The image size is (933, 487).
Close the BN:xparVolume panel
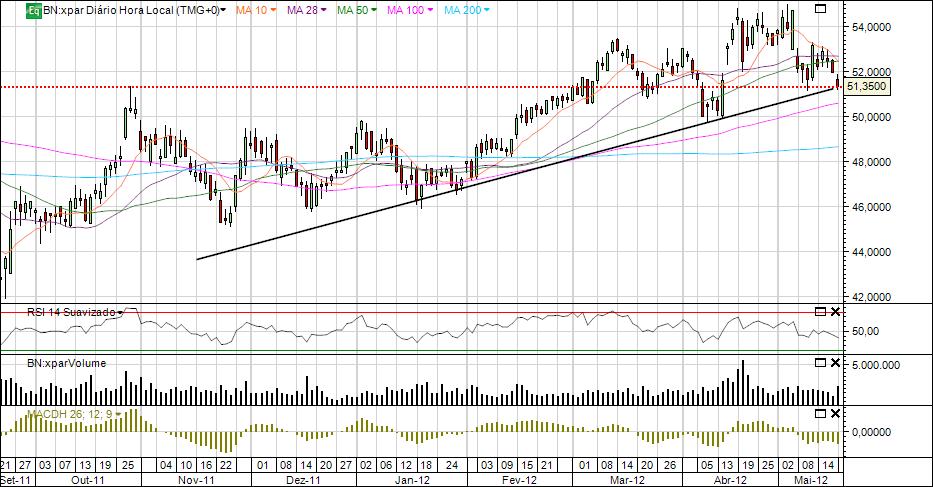pos(835,363)
